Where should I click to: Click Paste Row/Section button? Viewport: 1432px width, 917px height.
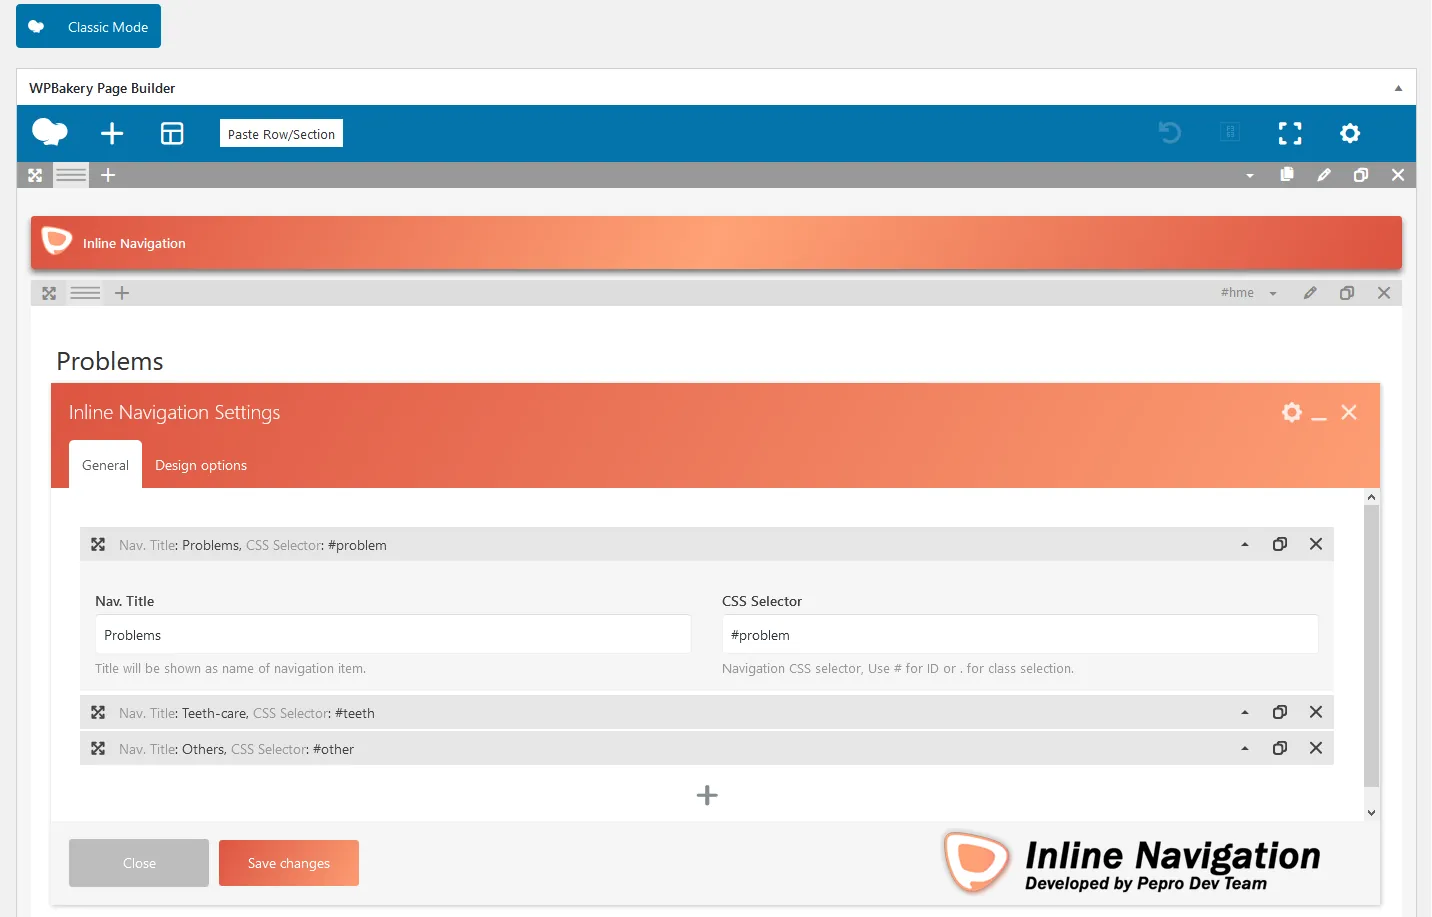[x=281, y=134]
